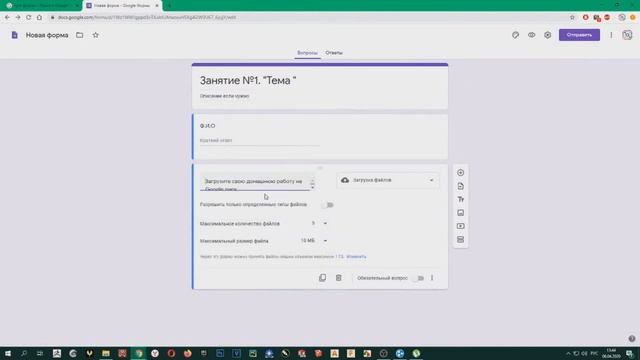Viewport: 640px width, 360px height.
Task: Open the form's three-dot menu
Action: (611, 35)
